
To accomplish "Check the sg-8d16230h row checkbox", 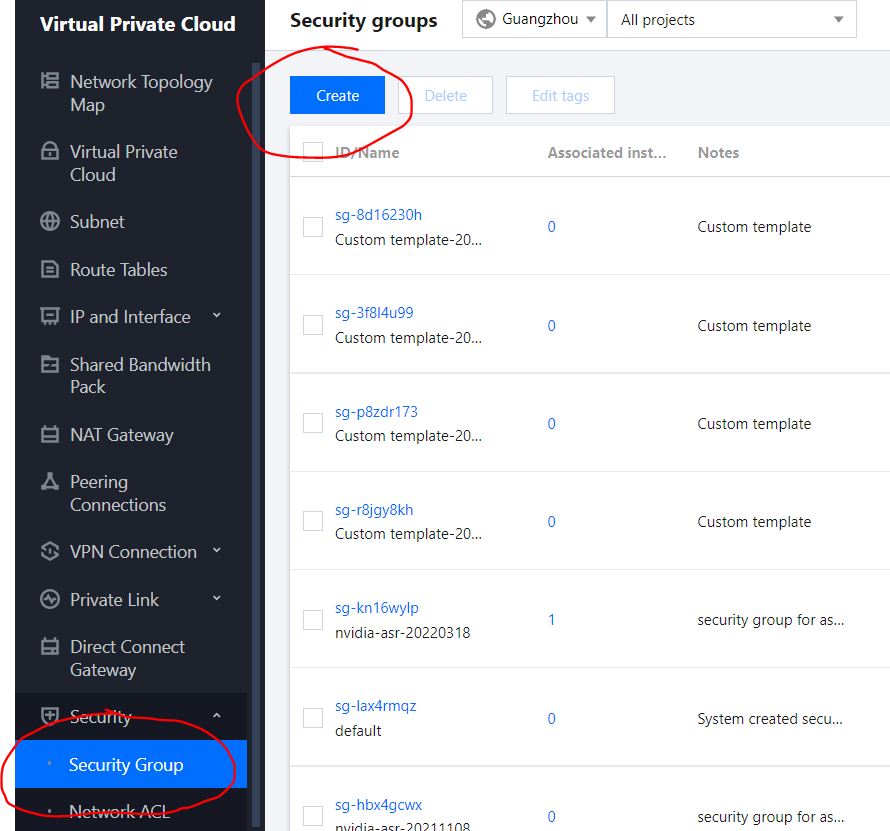I will click(312, 227).
